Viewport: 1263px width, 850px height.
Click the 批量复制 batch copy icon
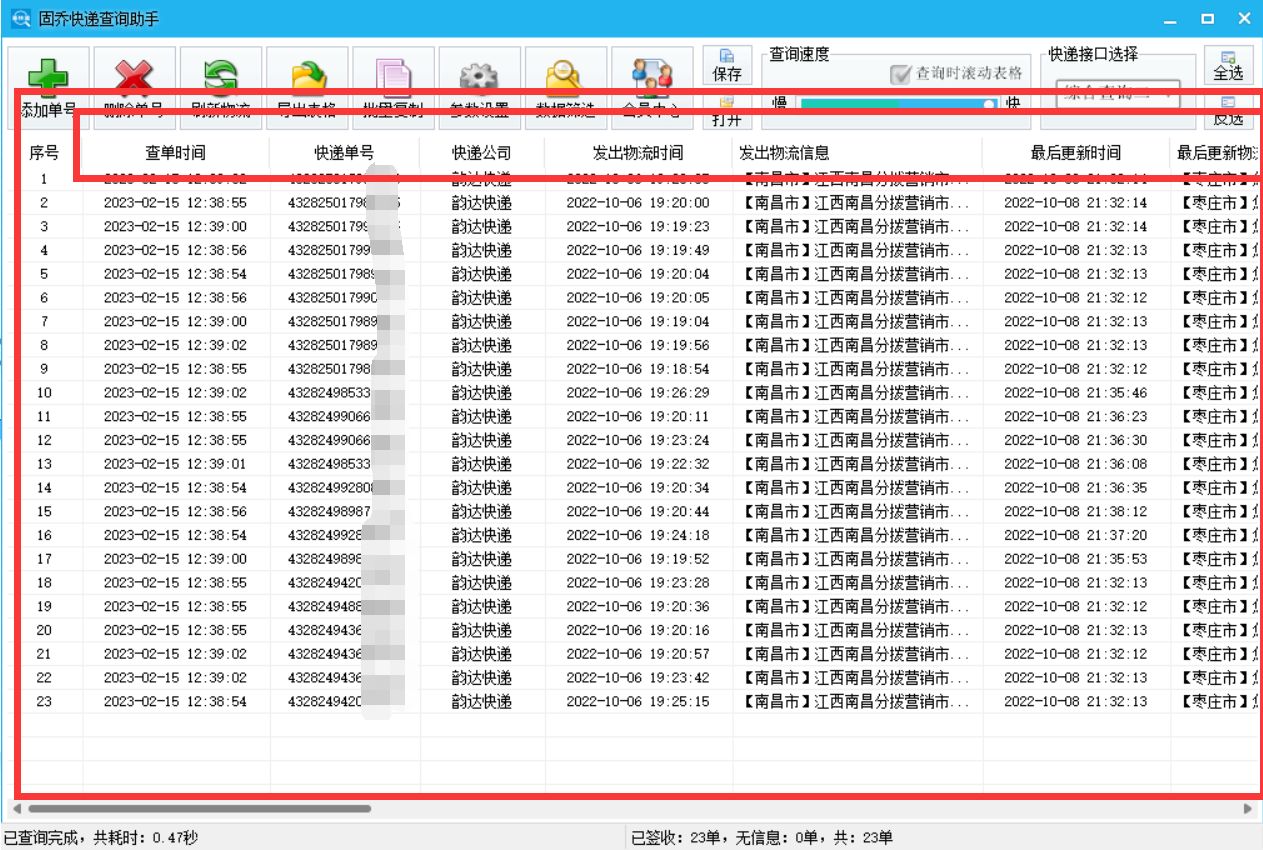[392, 77]
